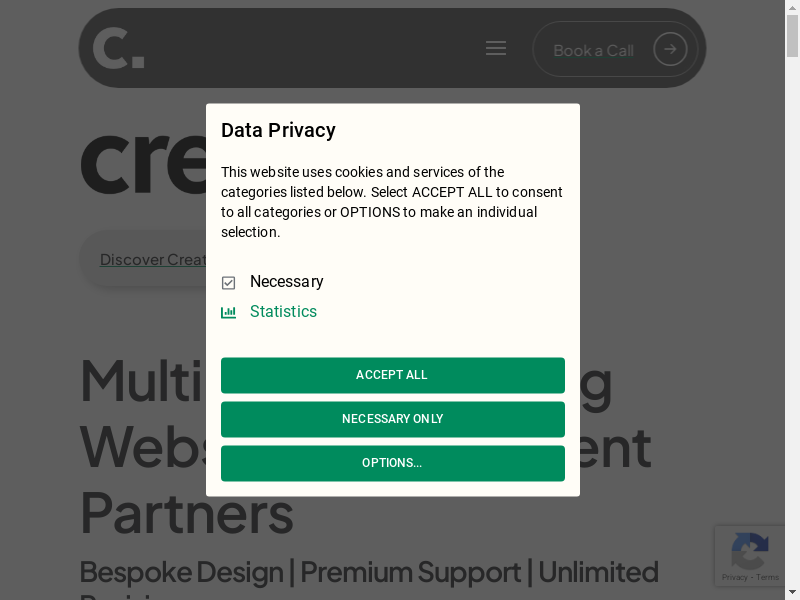Open the hamburger navigation menu
The height and width of the screenshot is (600, 800).
tap(496, 48)
